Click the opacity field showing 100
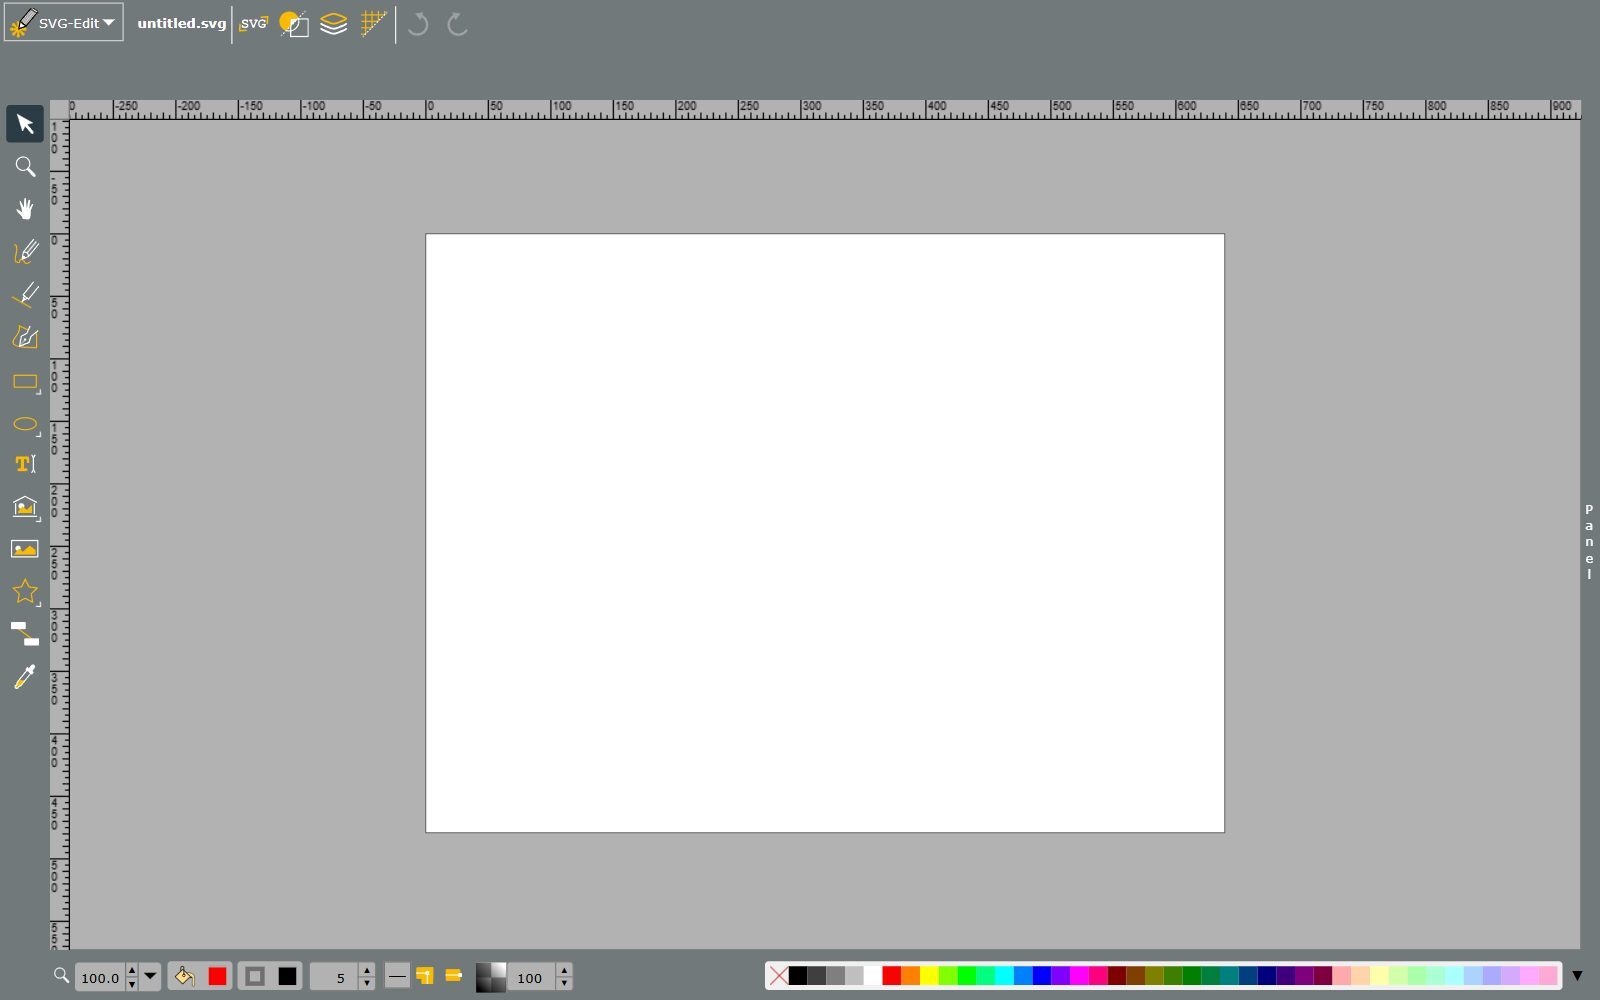 (x=532, y=977)
